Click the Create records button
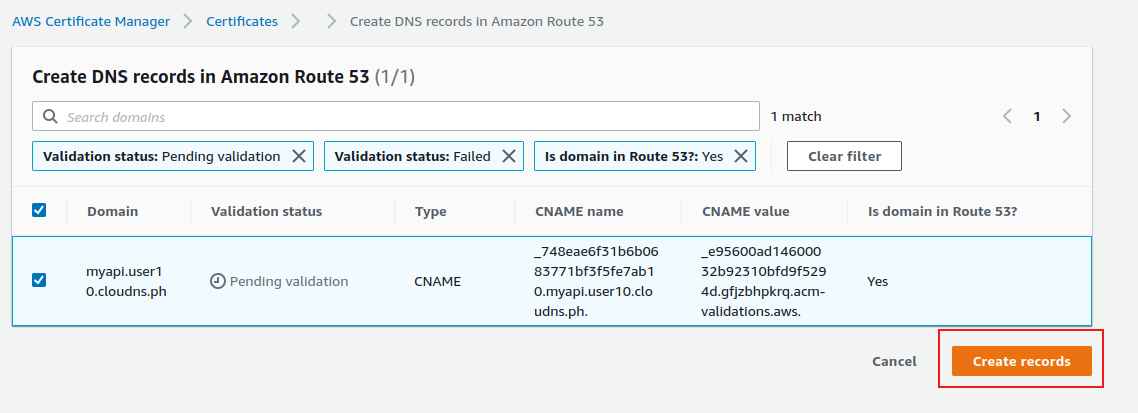1138x413 pixels. coord(1021,361)
